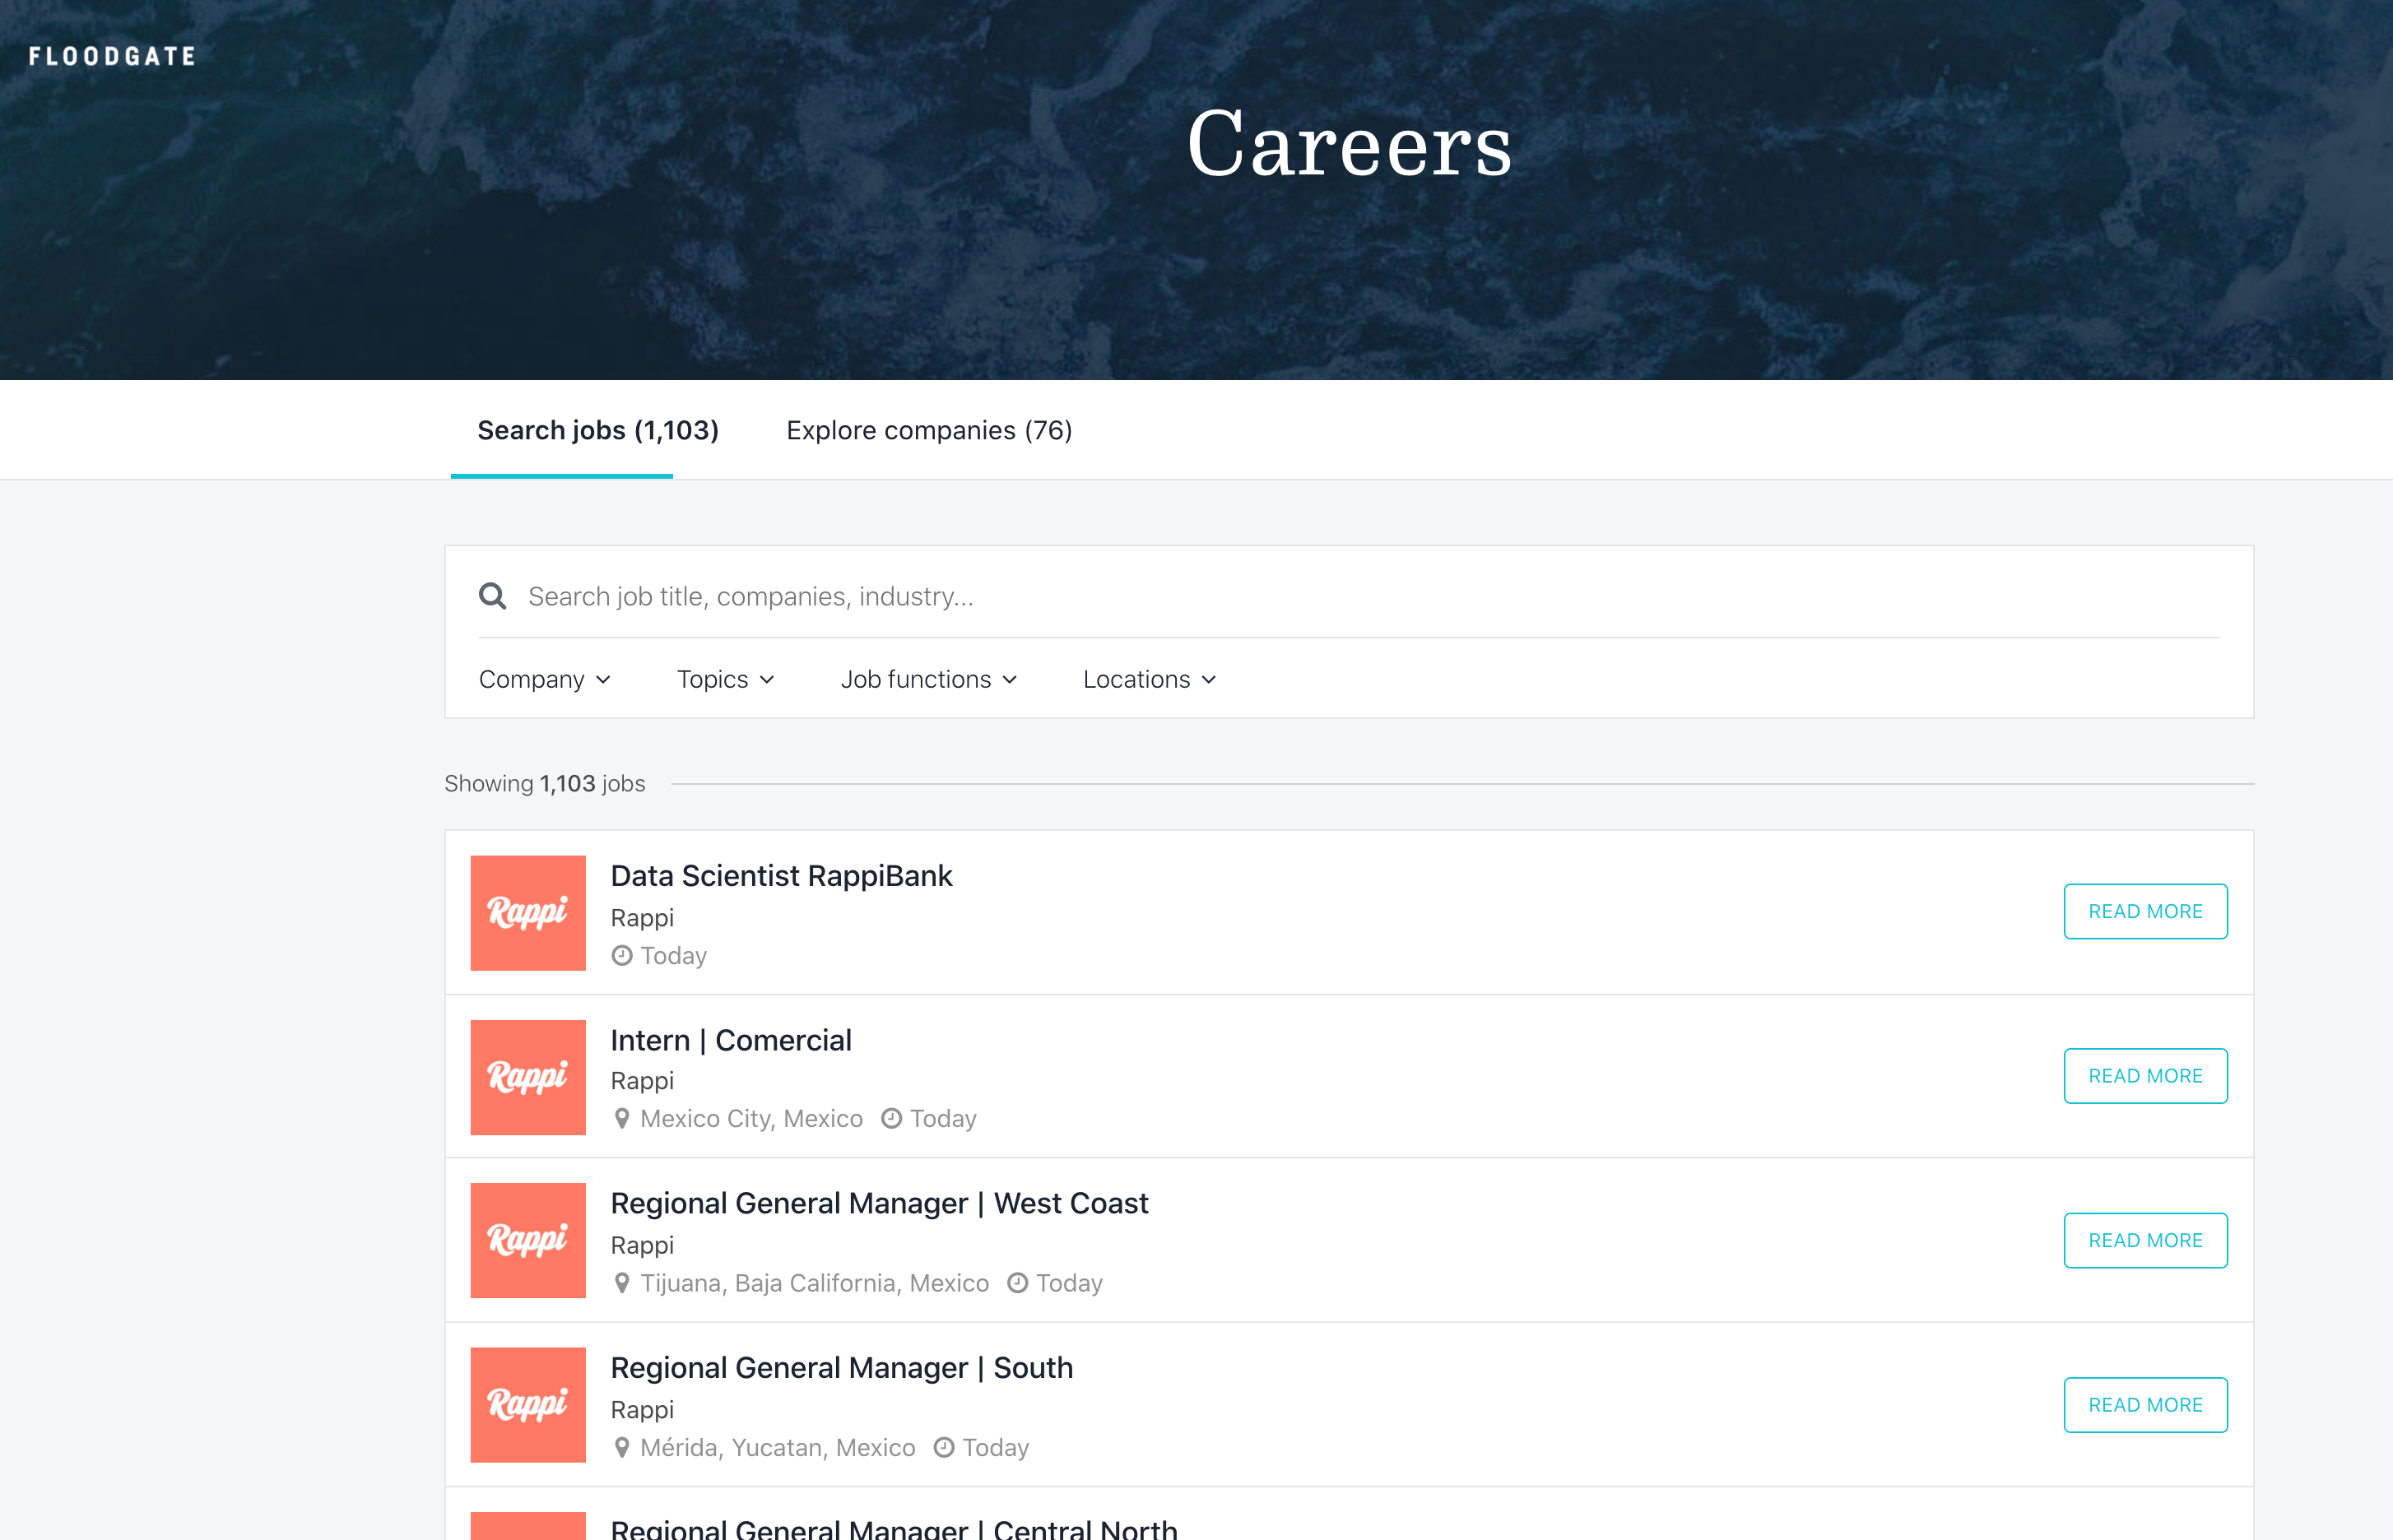
Task: Expand the Job functions dropdown
Action: point(928,680)
